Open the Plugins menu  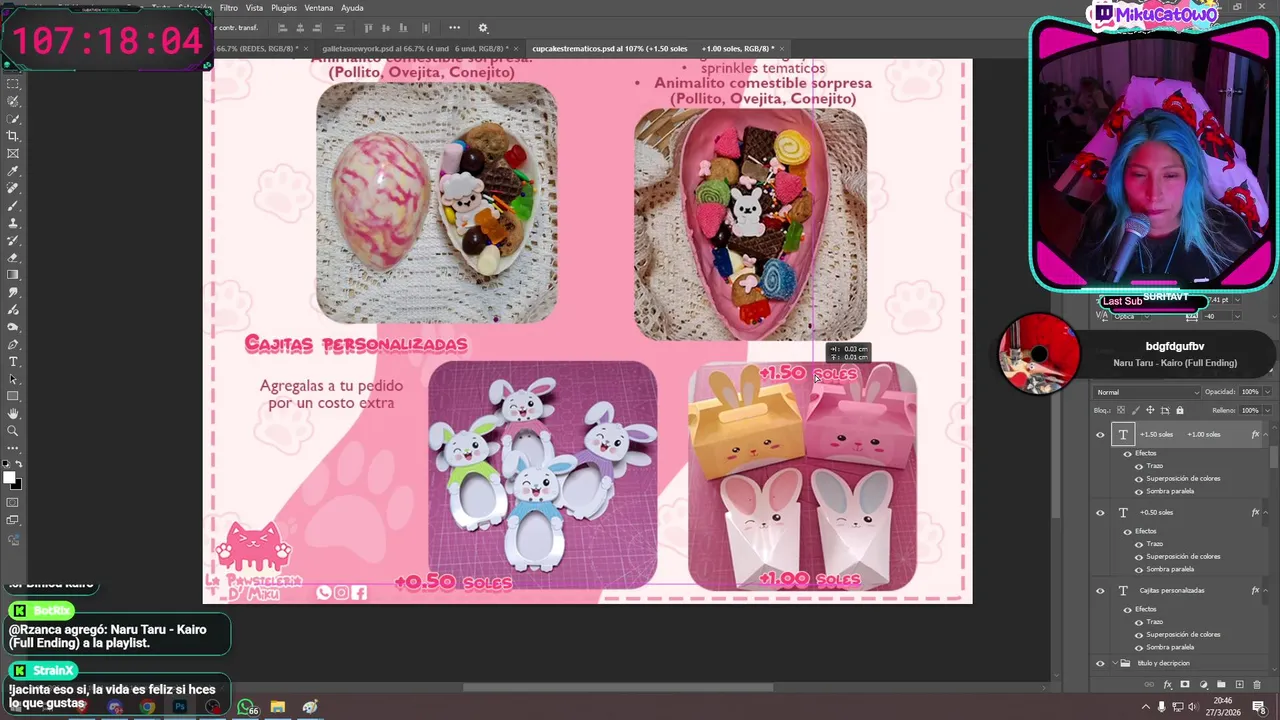point(284,8)
